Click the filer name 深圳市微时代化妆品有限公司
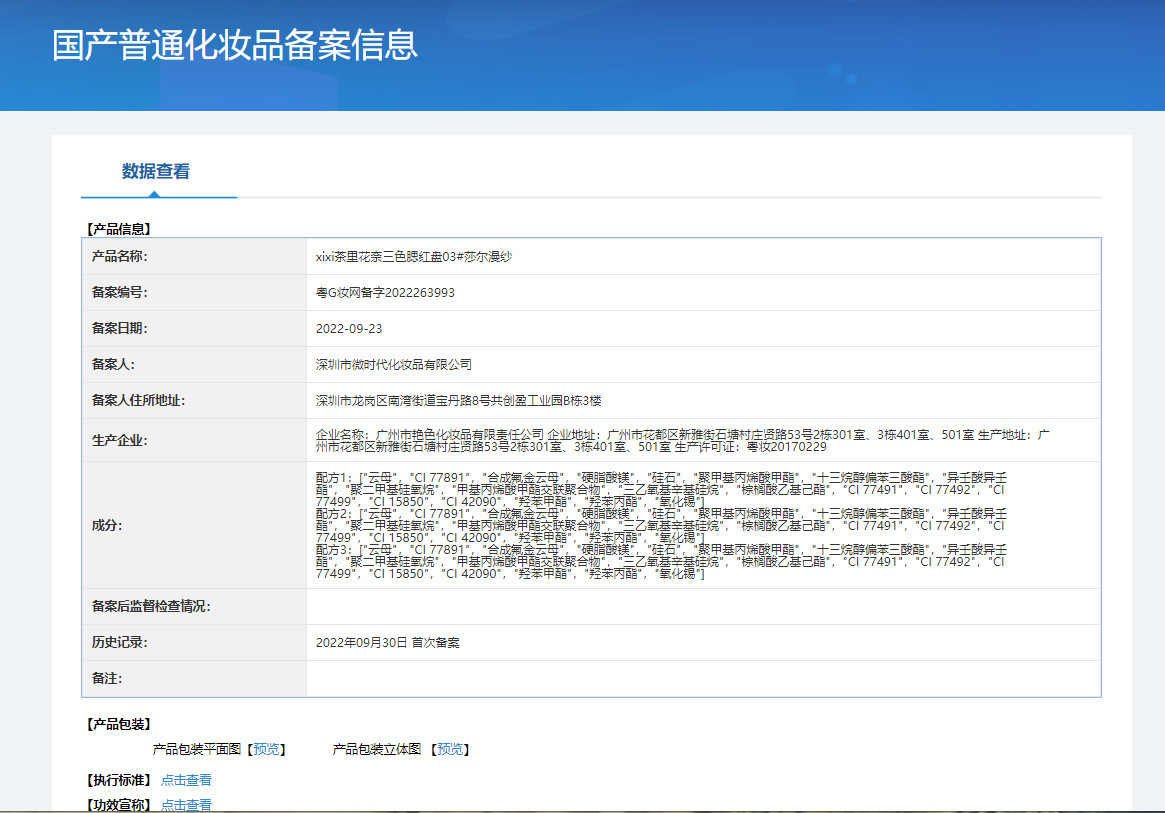This screenshot has width=1165, height=813. point(393,365)
